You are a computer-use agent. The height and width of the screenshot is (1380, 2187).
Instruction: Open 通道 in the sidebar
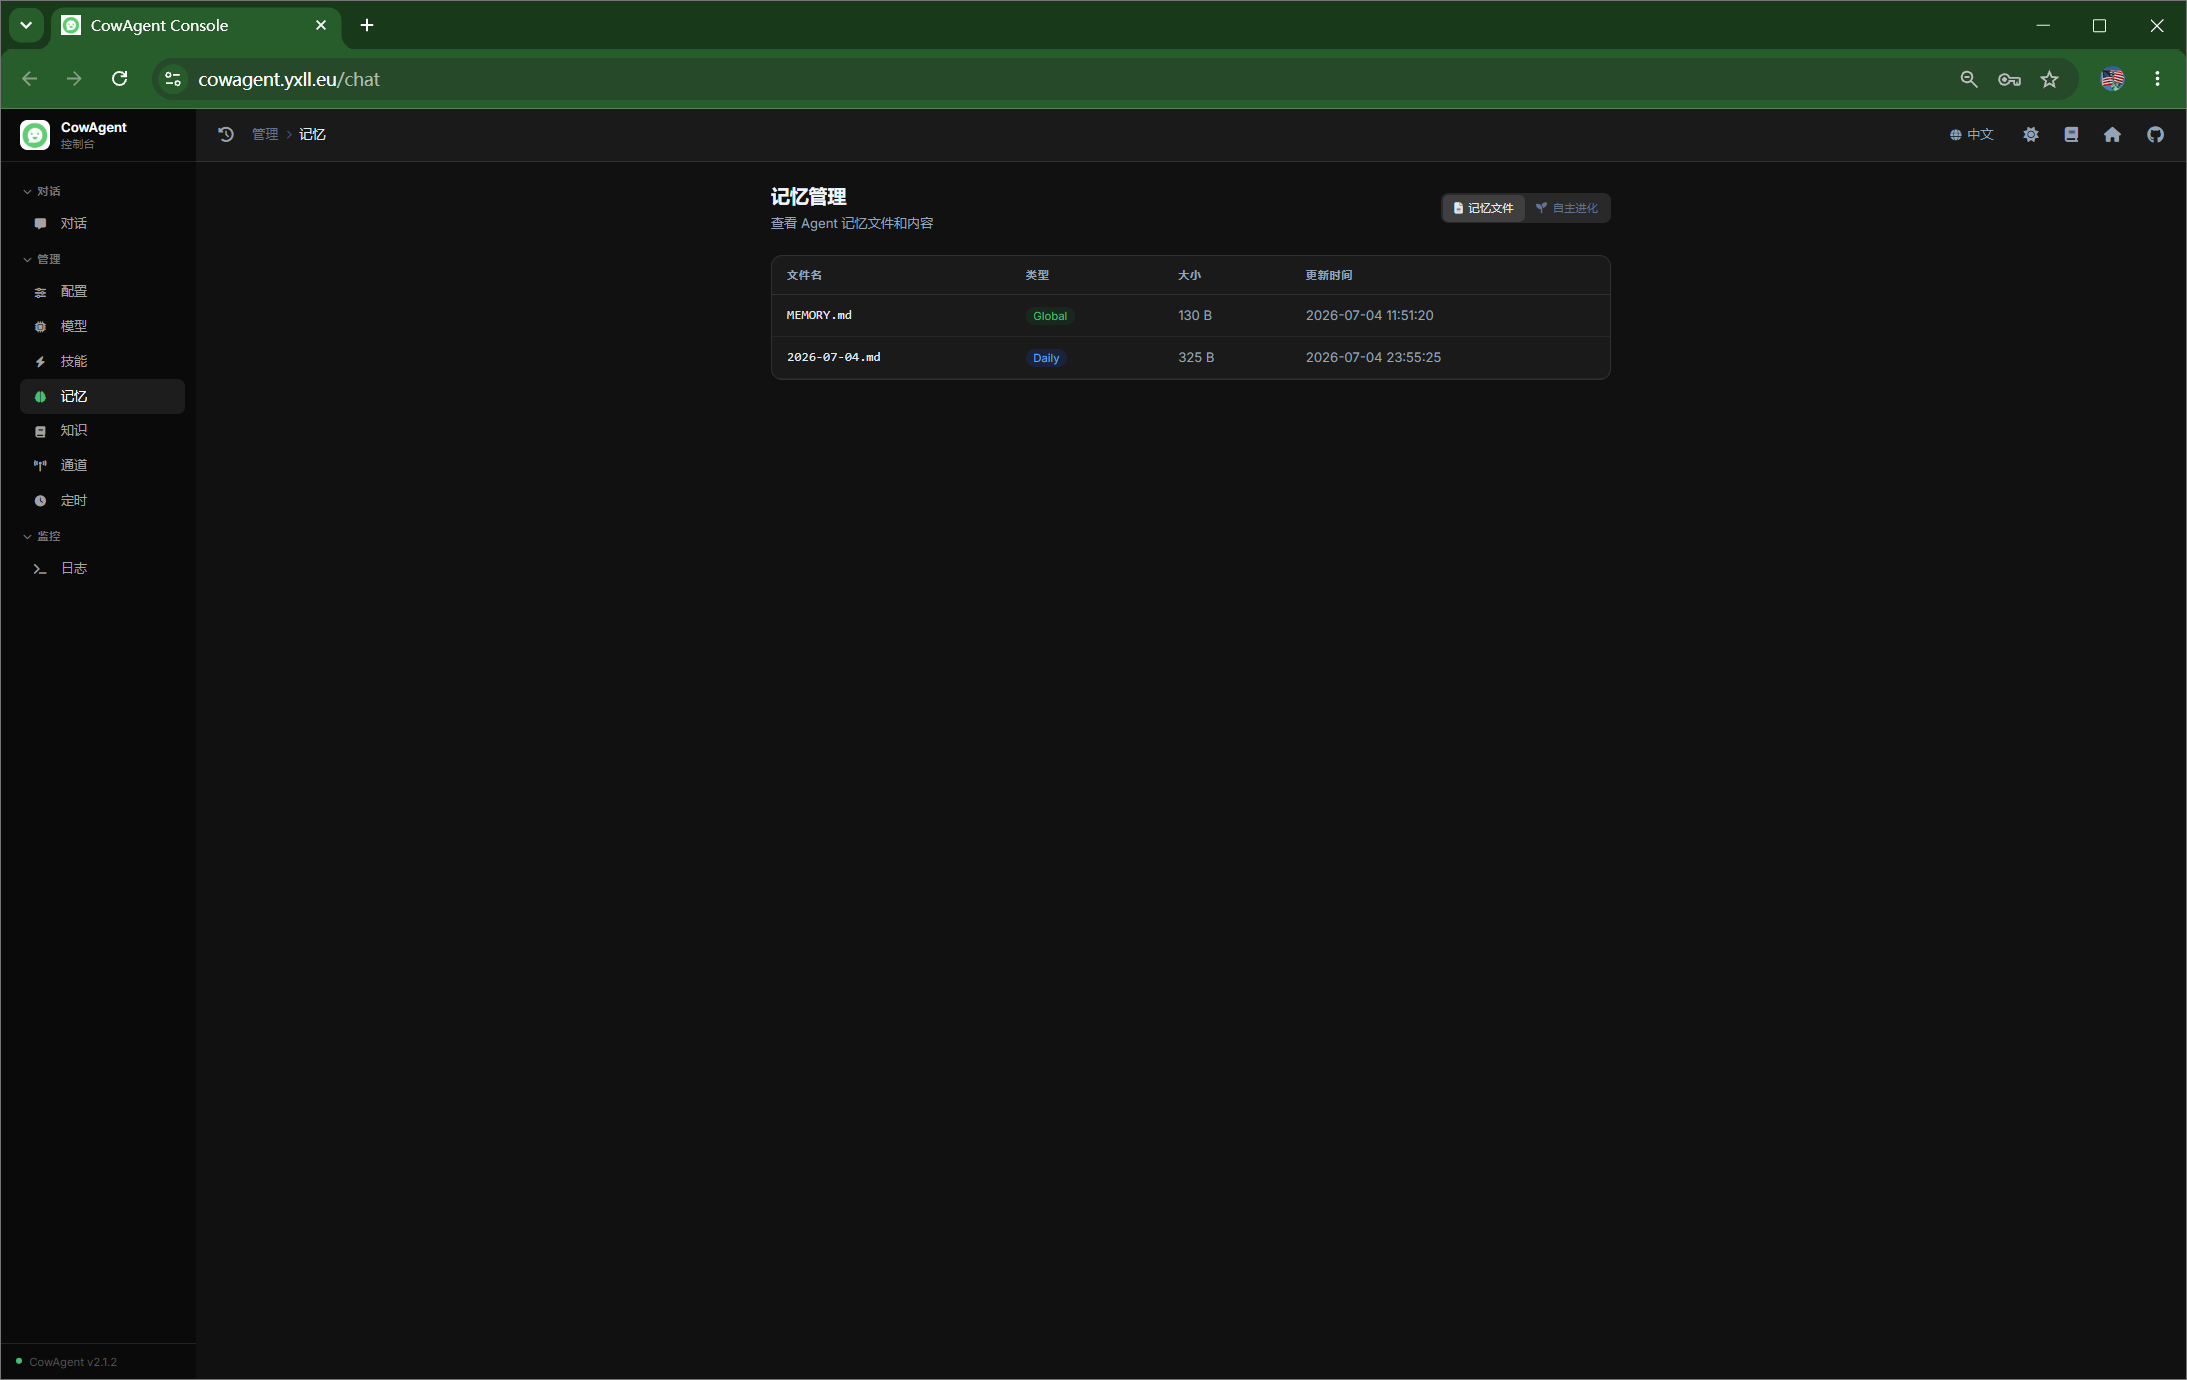click(x=102, y=466)
